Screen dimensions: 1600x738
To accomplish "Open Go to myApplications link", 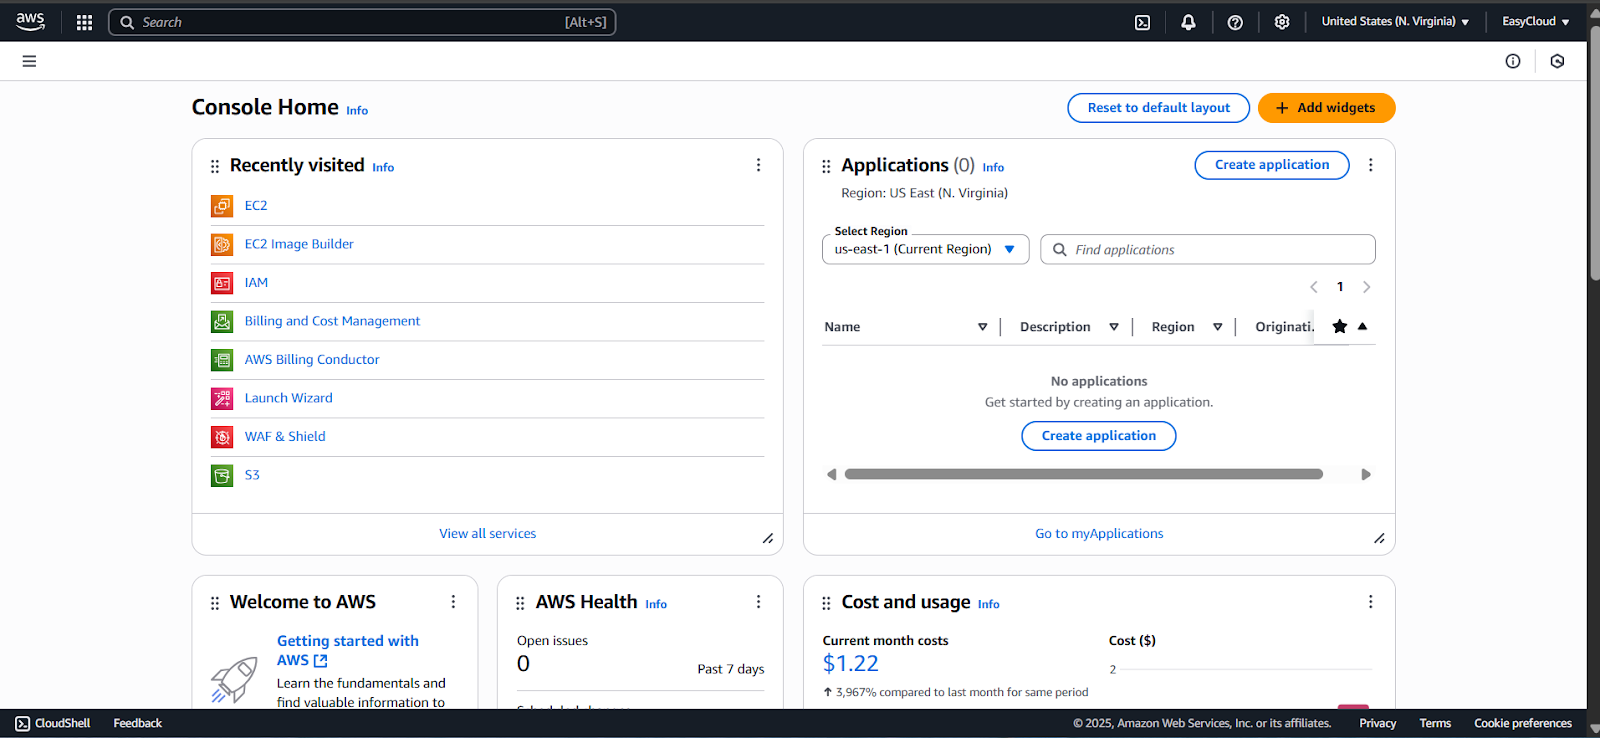I will click(1099, 534).
